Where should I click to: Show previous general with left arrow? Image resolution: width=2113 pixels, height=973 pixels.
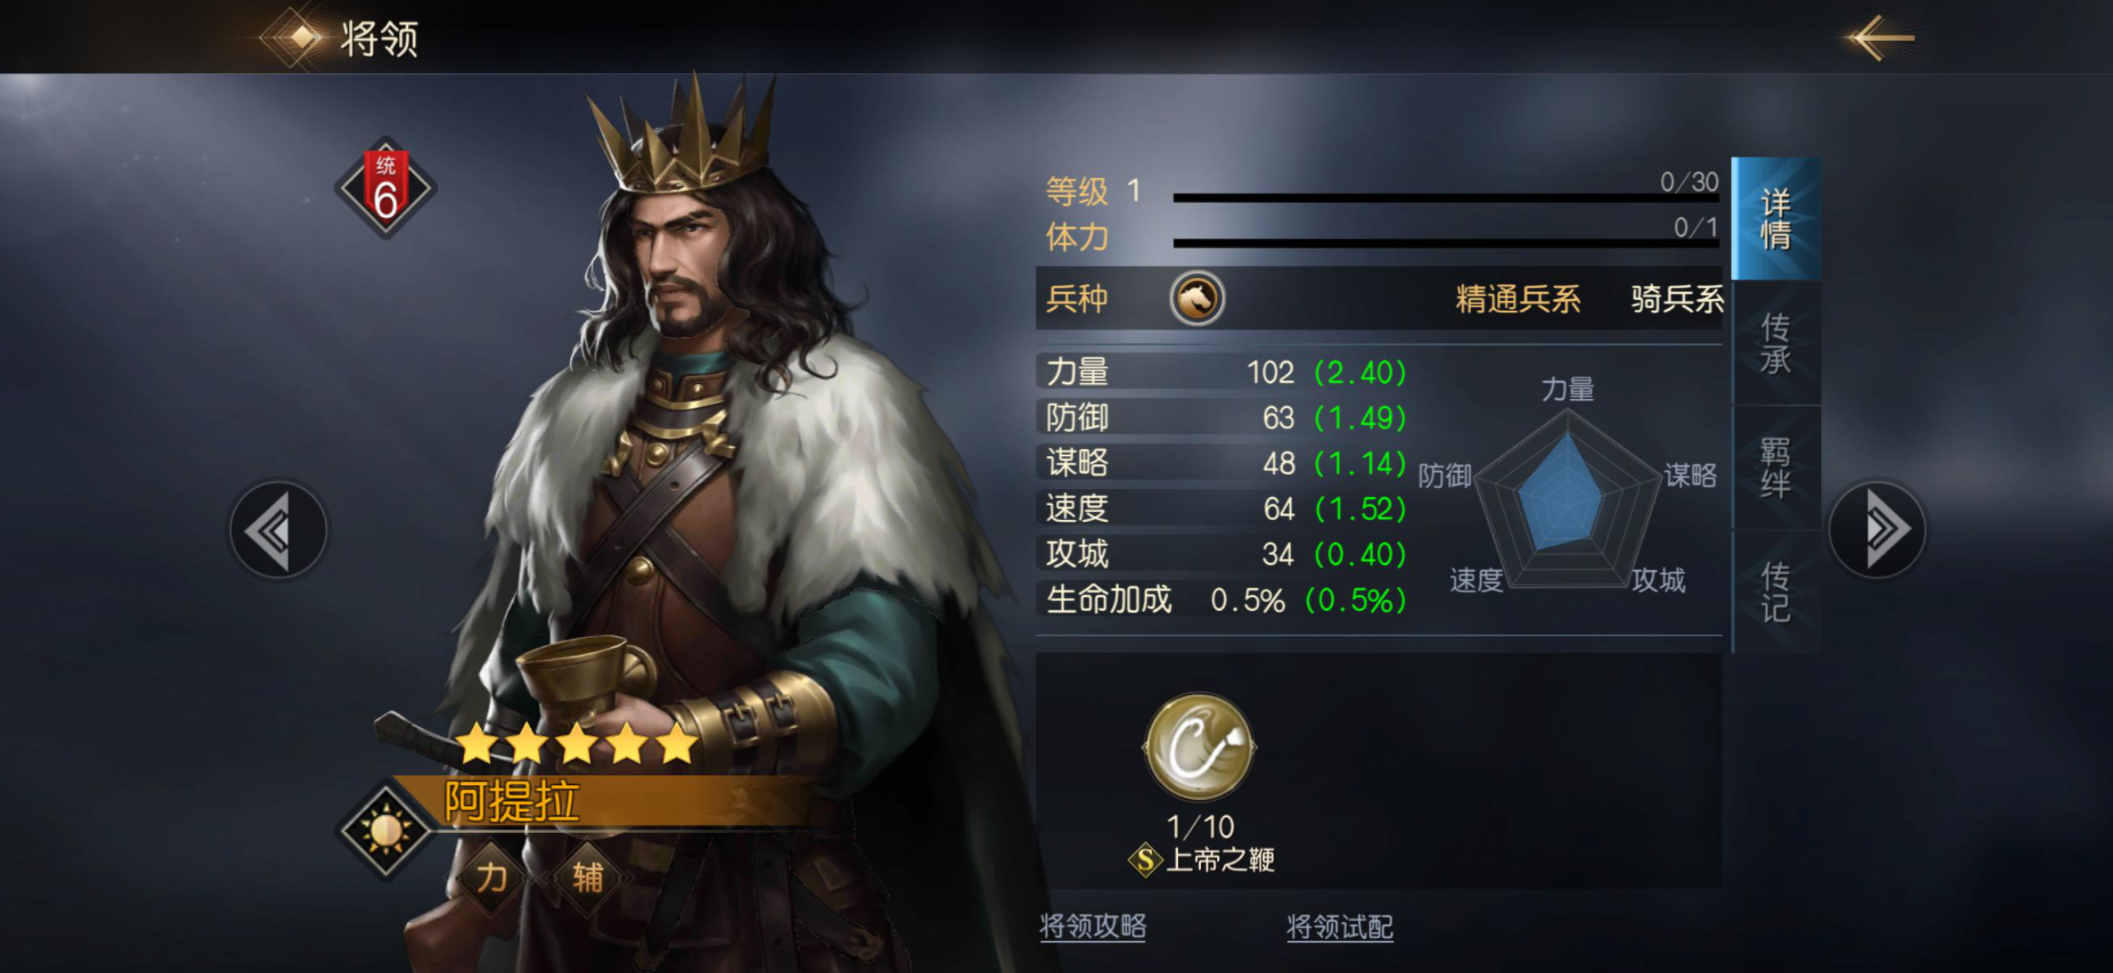[278, 531]
